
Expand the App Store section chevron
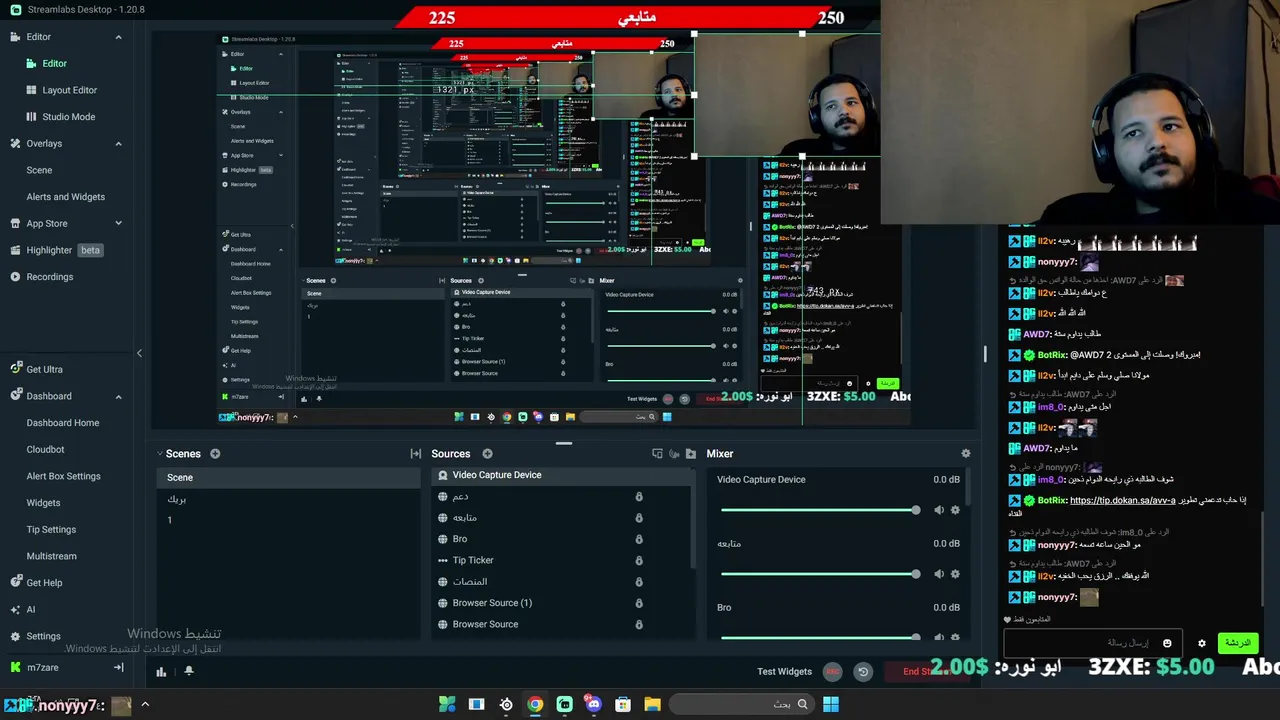tap(118, 224)
